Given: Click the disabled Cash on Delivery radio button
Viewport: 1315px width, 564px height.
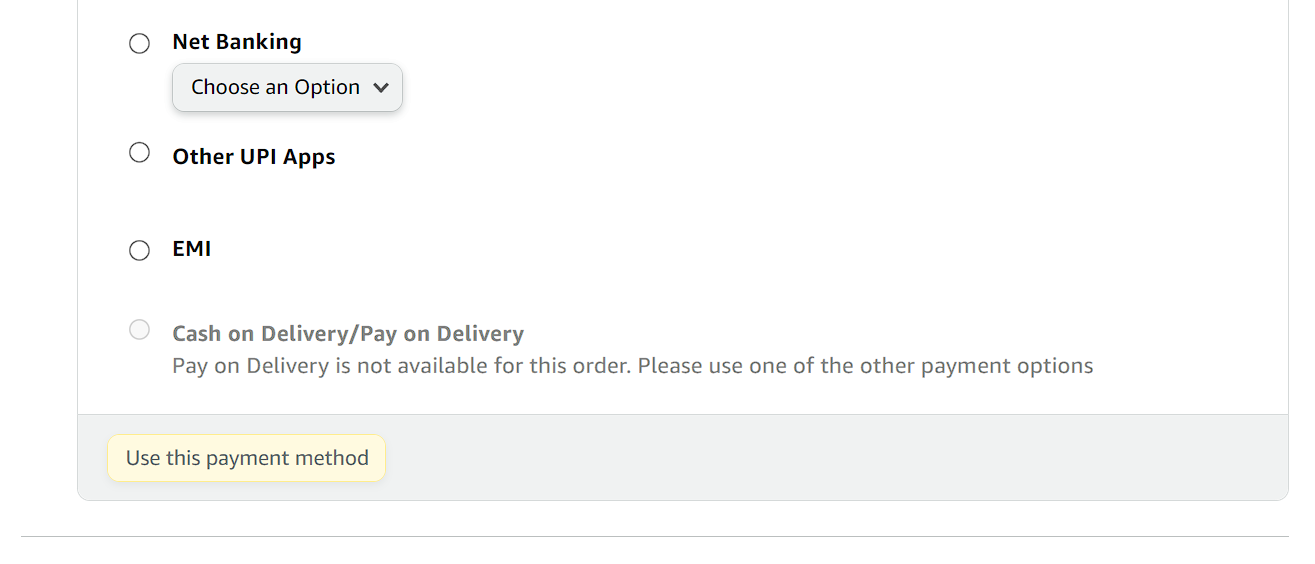Looking at the screenshot, I should pos(140,330).
